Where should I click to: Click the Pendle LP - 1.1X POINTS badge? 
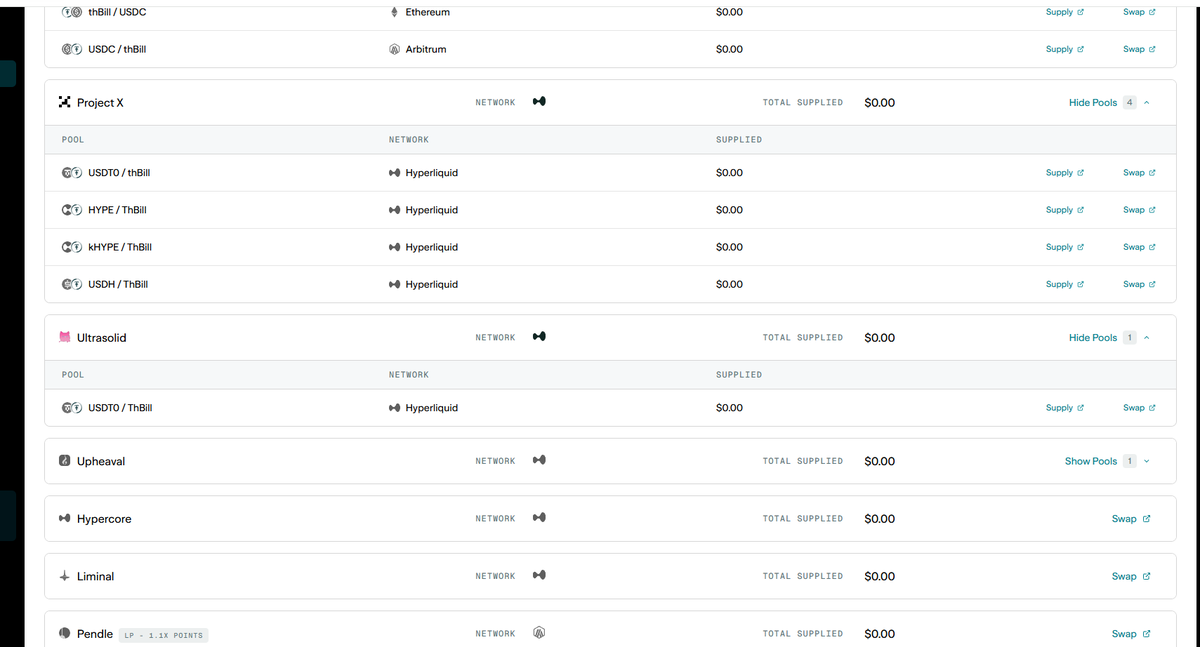click(x=163, y=635)
